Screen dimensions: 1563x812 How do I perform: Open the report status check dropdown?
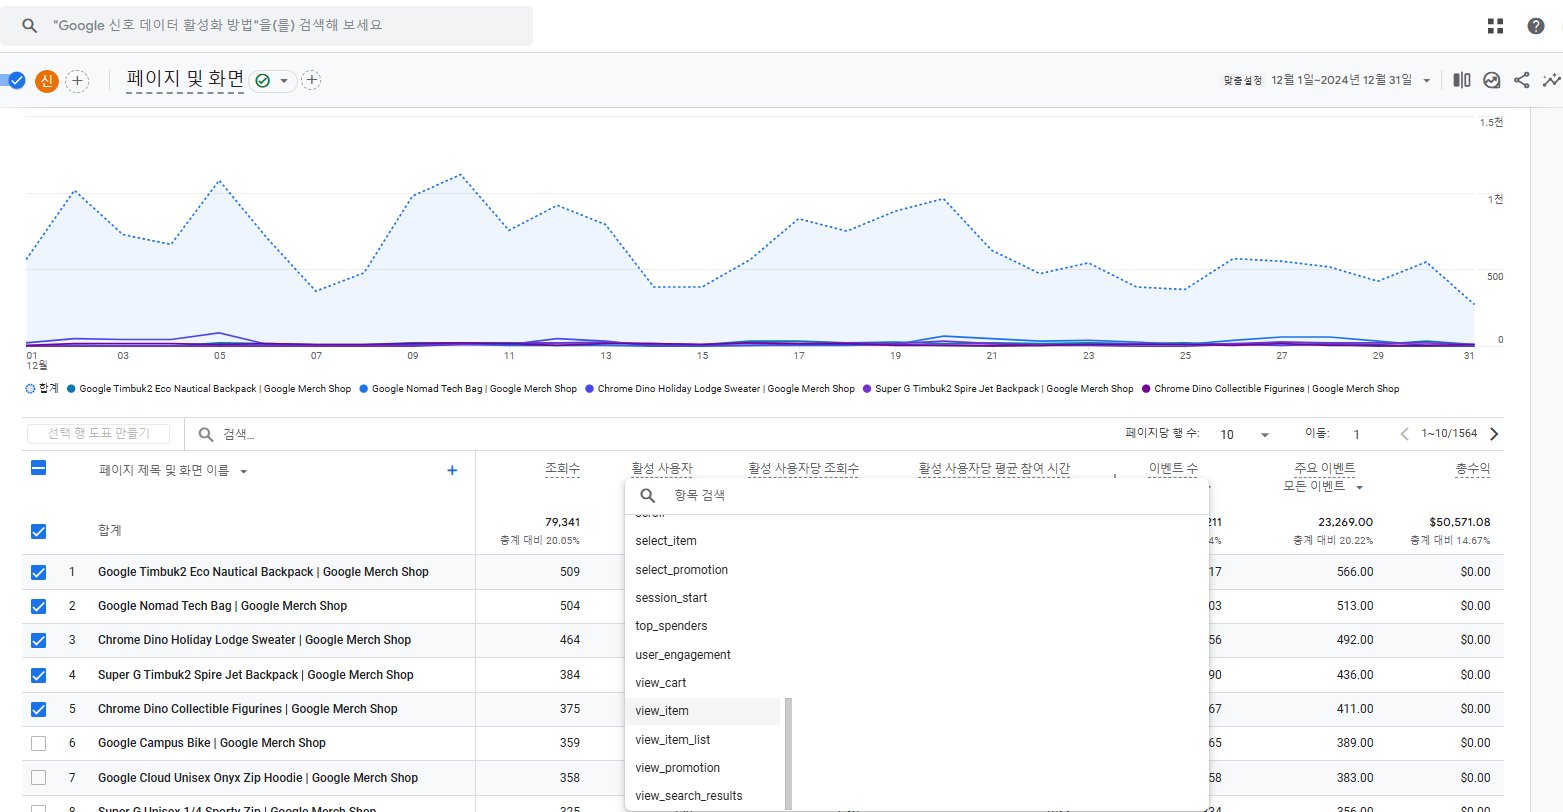point(273,80)
